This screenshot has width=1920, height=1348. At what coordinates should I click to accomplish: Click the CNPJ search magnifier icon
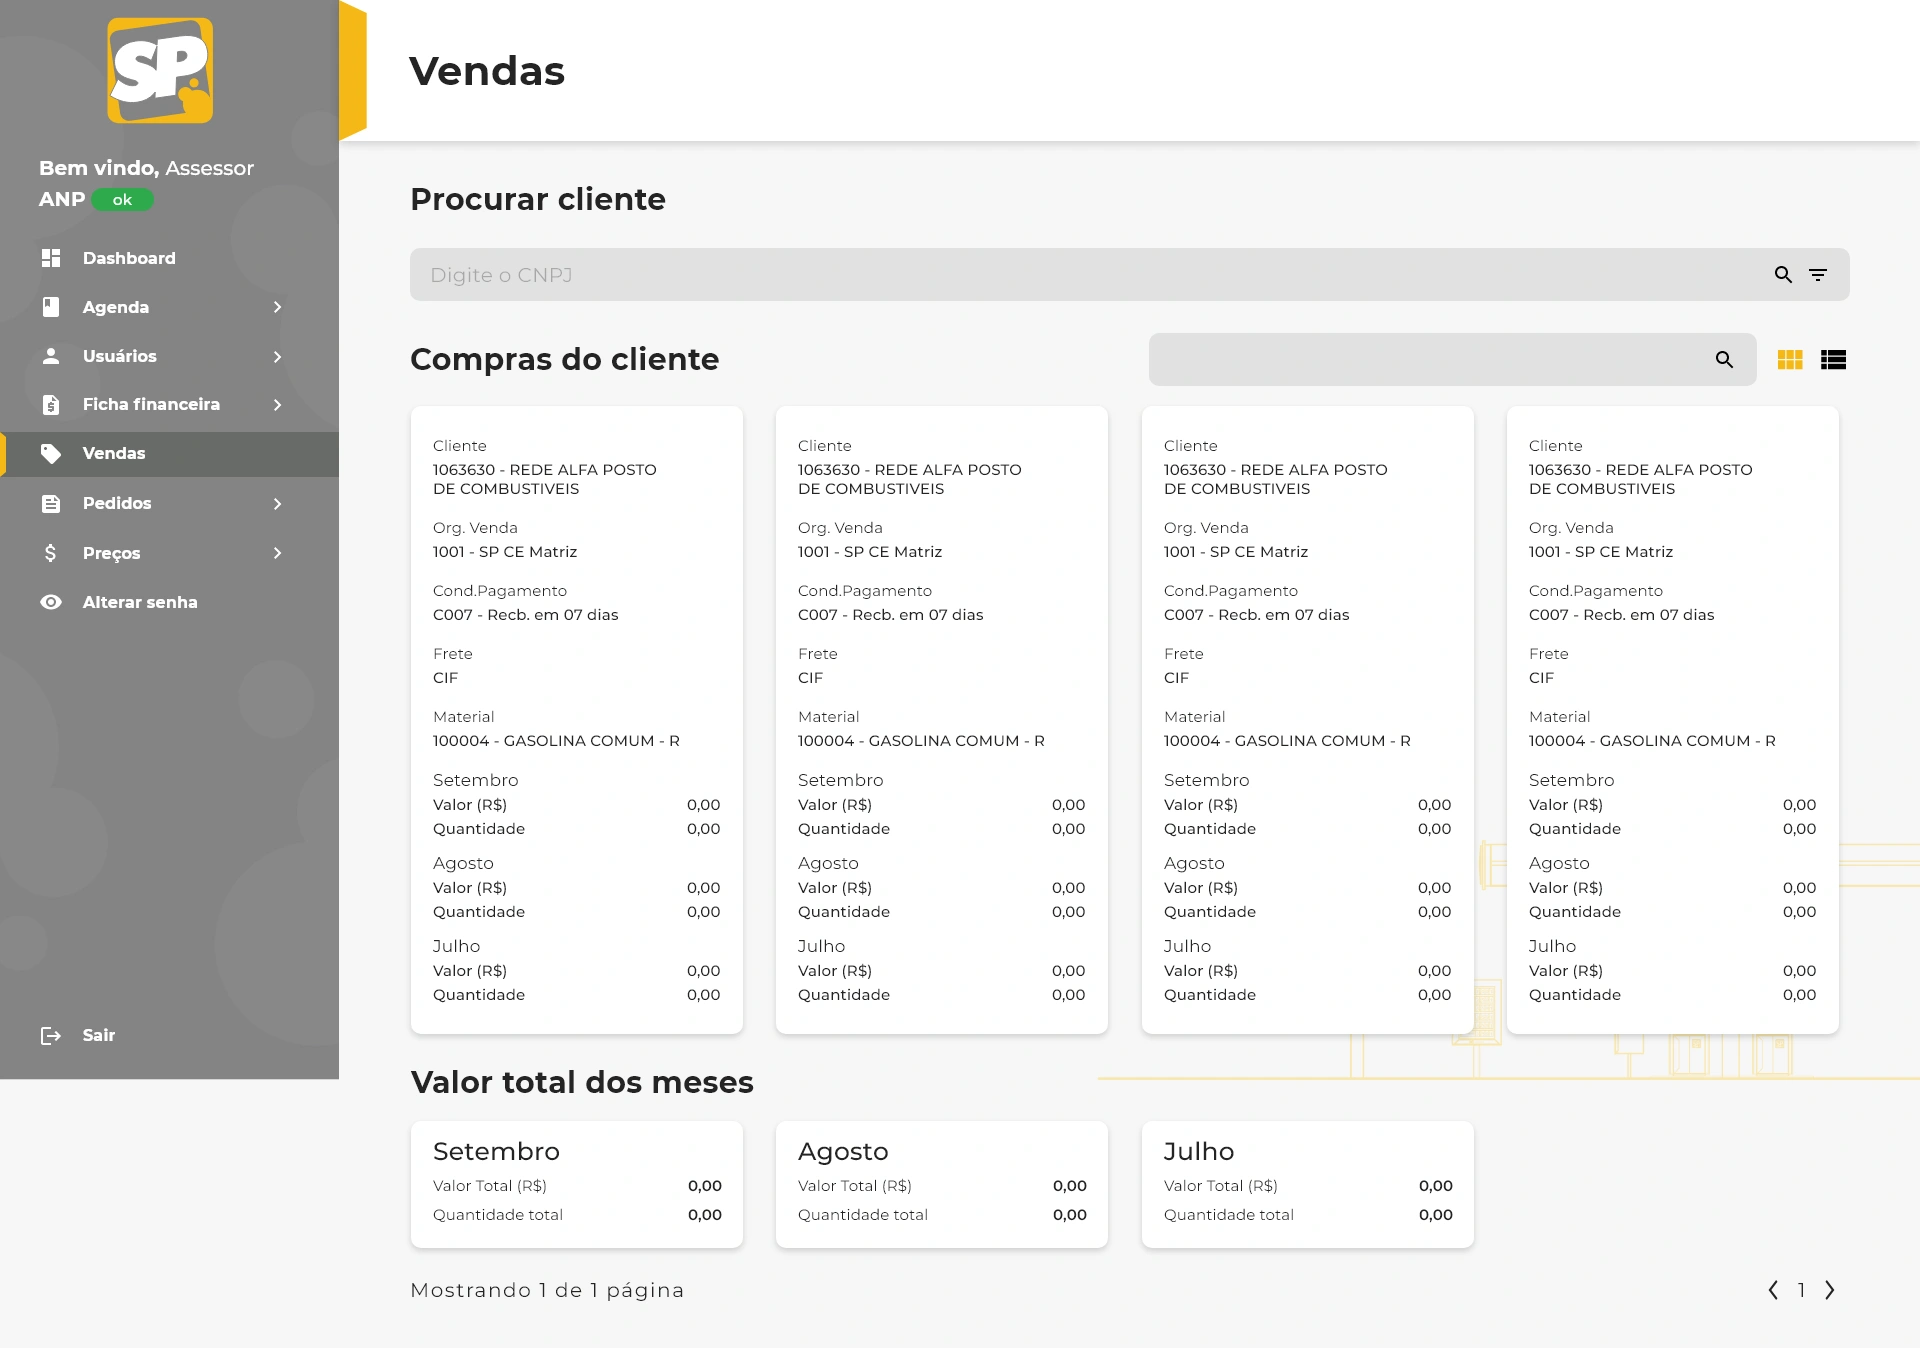coord(1783,275)
